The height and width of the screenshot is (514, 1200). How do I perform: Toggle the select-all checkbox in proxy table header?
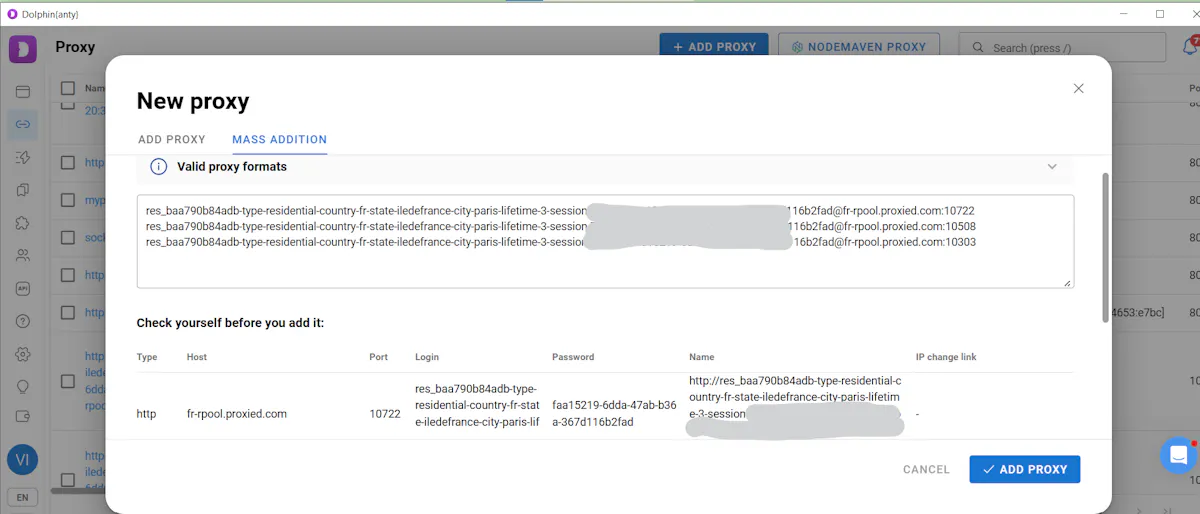(x=67, y=88)
